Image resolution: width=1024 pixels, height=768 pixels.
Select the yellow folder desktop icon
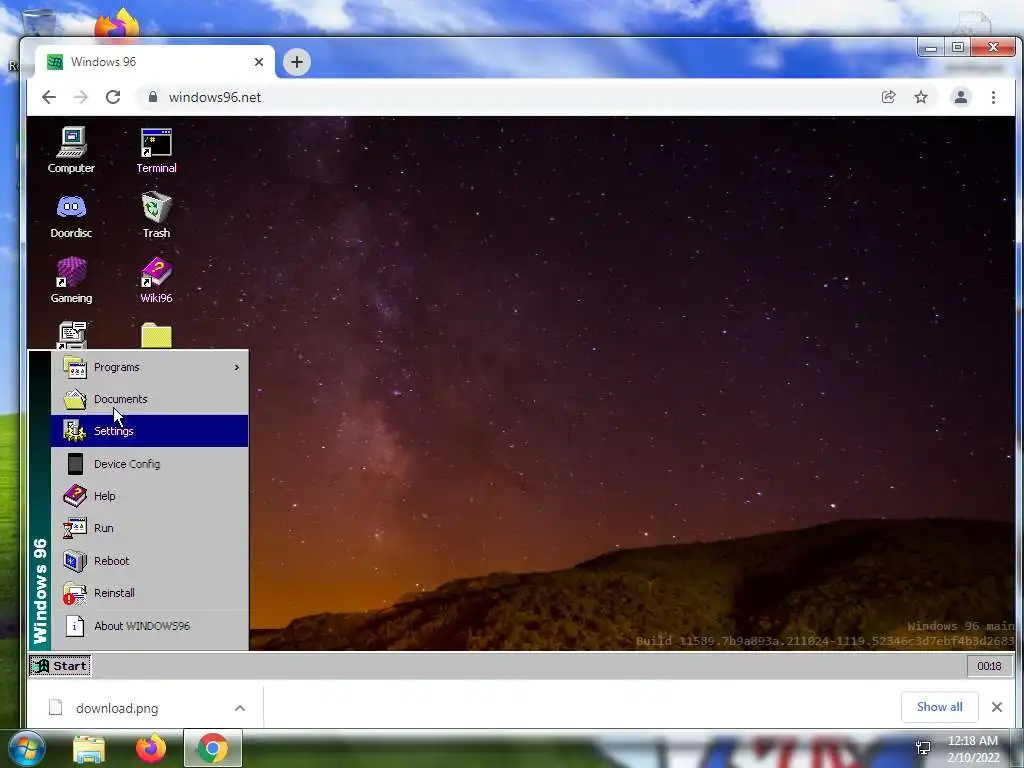click(156, 336)
